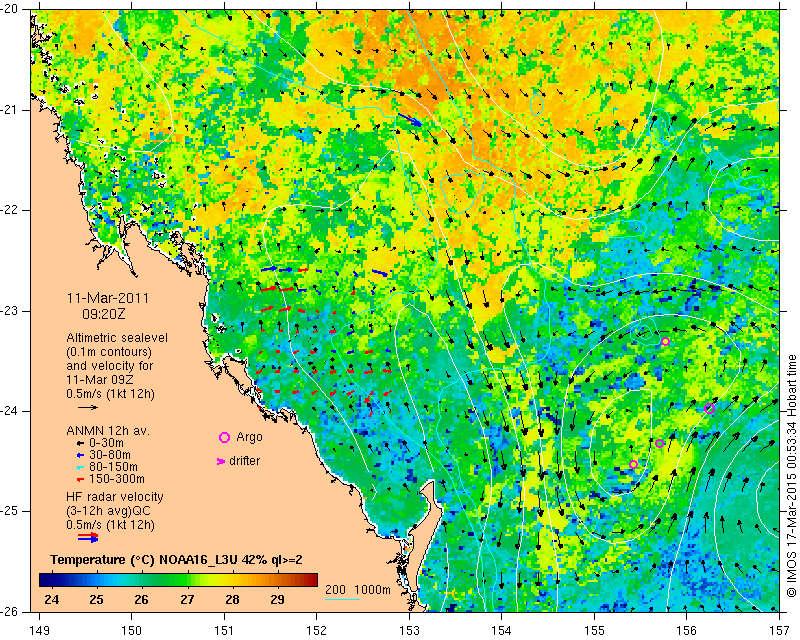Click the Argo marker near 23.3S 155.8E
This screenshot has height=640, width=800.
(665, 341)
